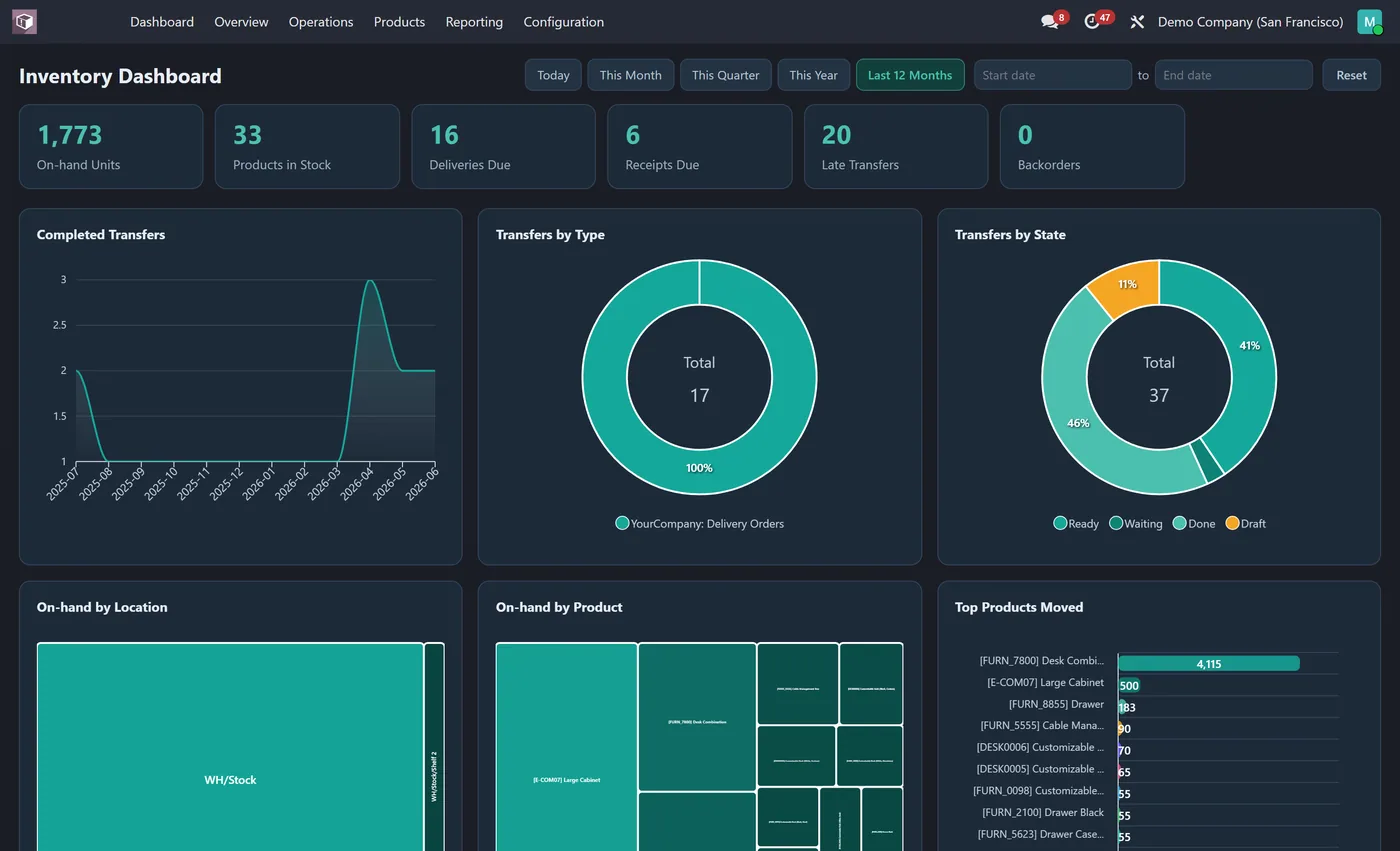Screen dimensions: 1400x851
Task: Click the 4,115 Desk Combination bar
Action: point(1208,663)
